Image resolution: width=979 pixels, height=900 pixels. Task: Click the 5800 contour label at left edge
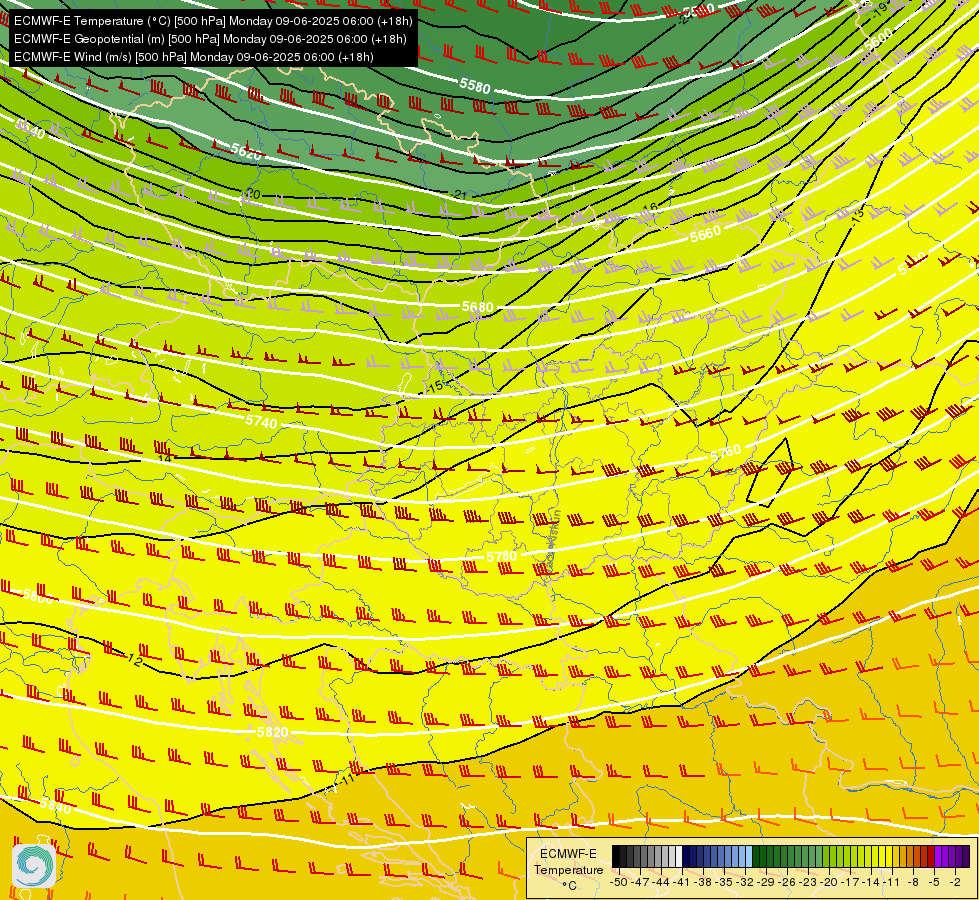pyautogui.click(x=37, y=596)
